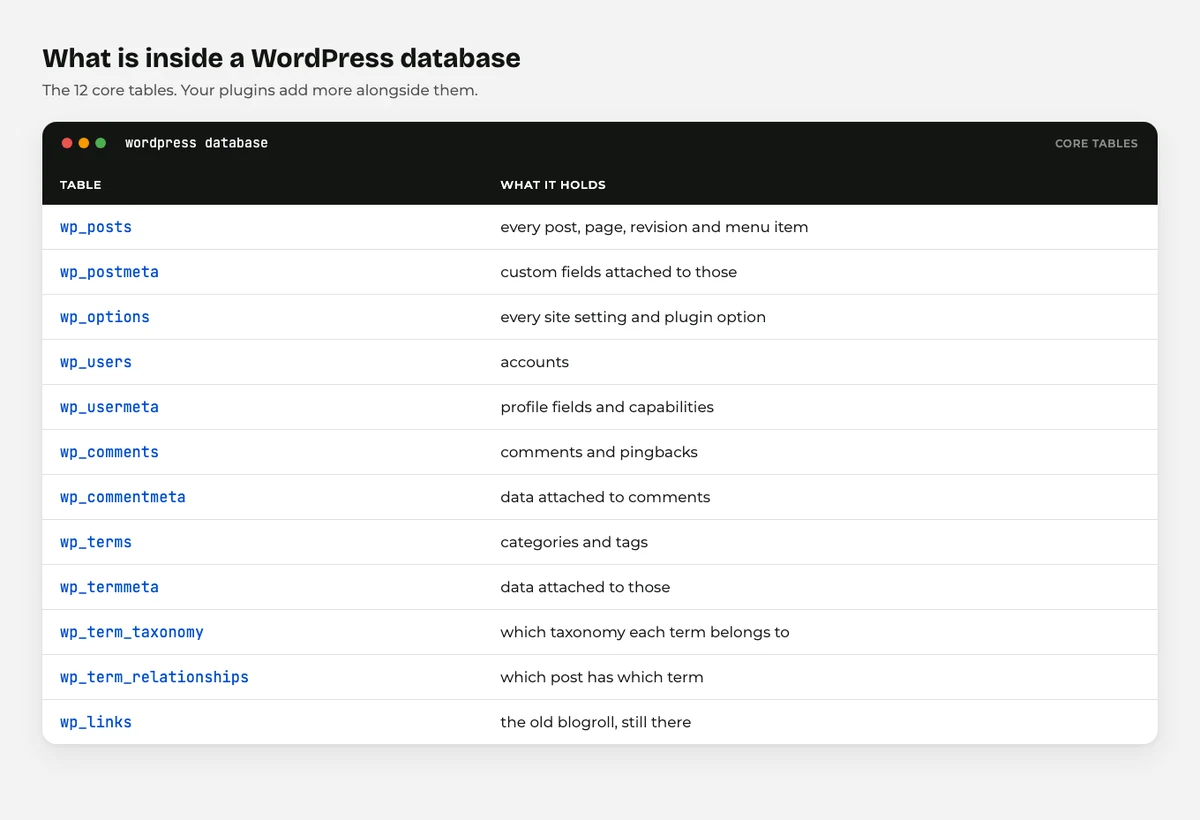
Task: Select the wp_terms table name
Action: pos(96,542)
